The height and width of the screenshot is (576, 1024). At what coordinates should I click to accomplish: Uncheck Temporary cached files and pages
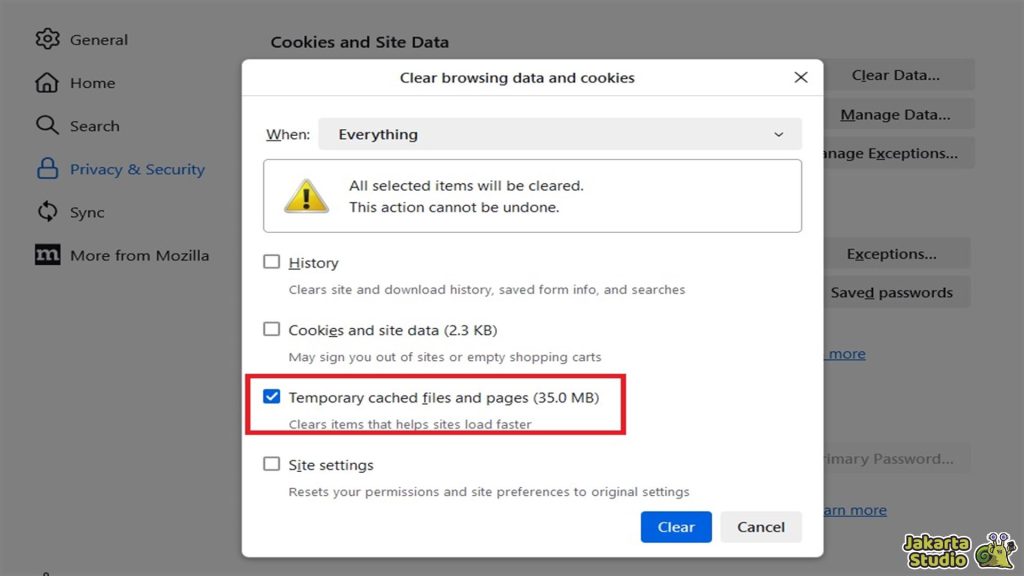(x=271, y=396)
